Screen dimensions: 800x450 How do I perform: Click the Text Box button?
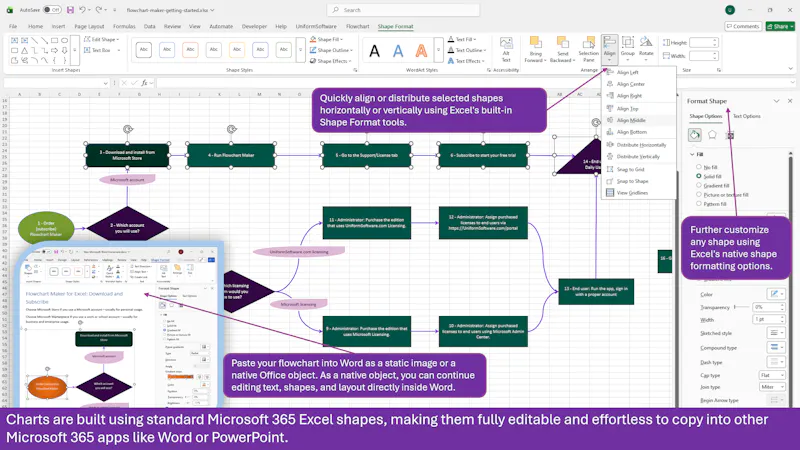101,51
